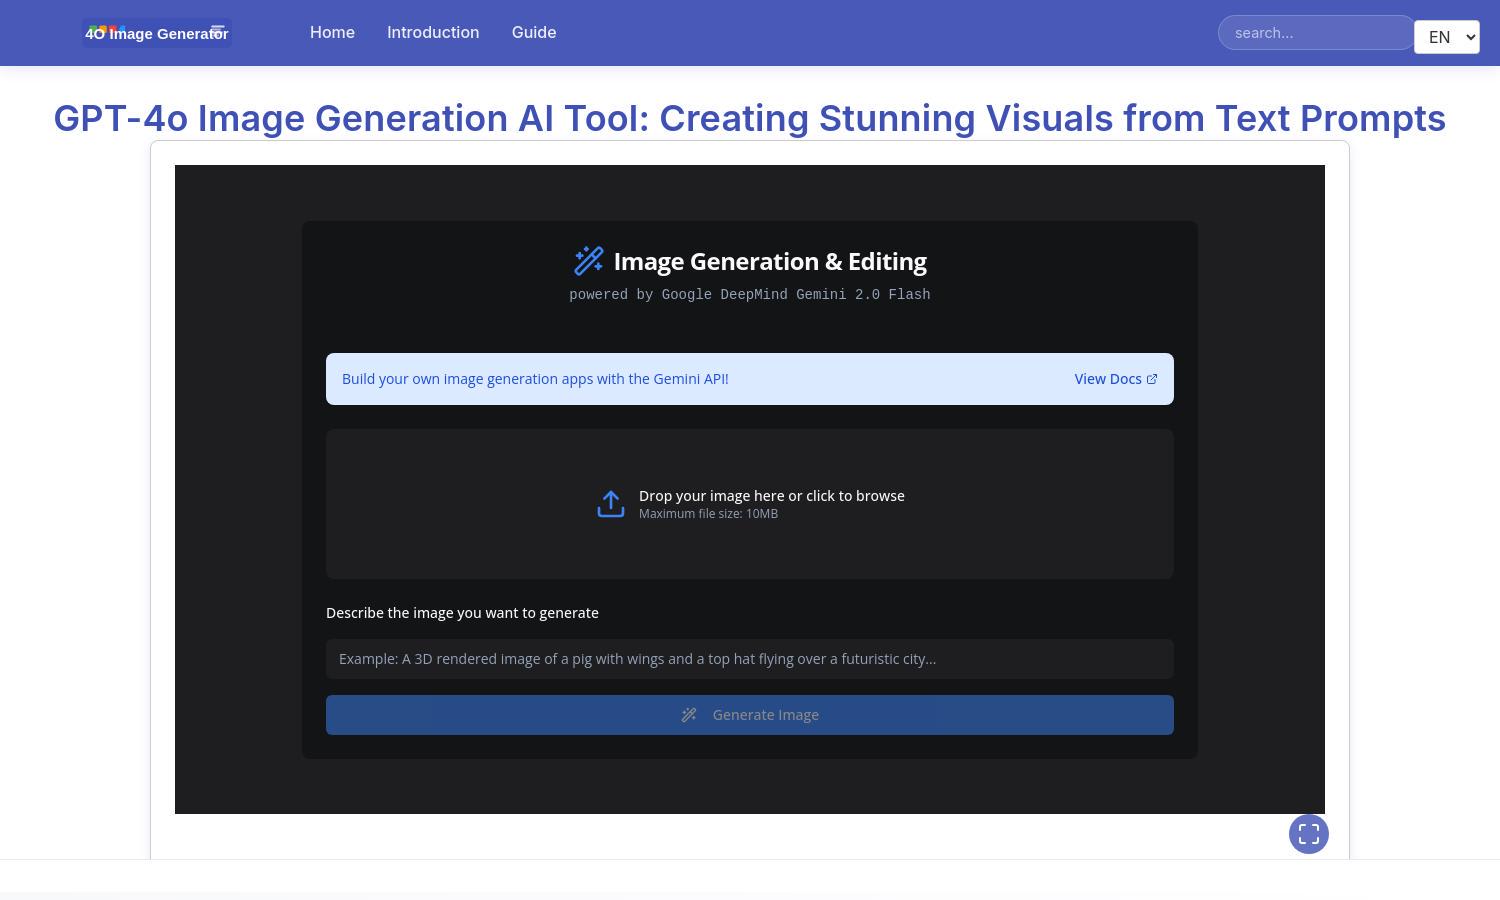Toggle fullscreen with the round expand icon
Viewport: 1500px width, 900px height.
[x=1309, y=834]
